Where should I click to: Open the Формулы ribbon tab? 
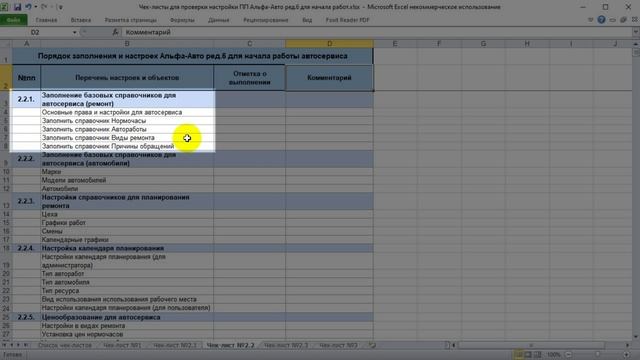coord(182,20)
